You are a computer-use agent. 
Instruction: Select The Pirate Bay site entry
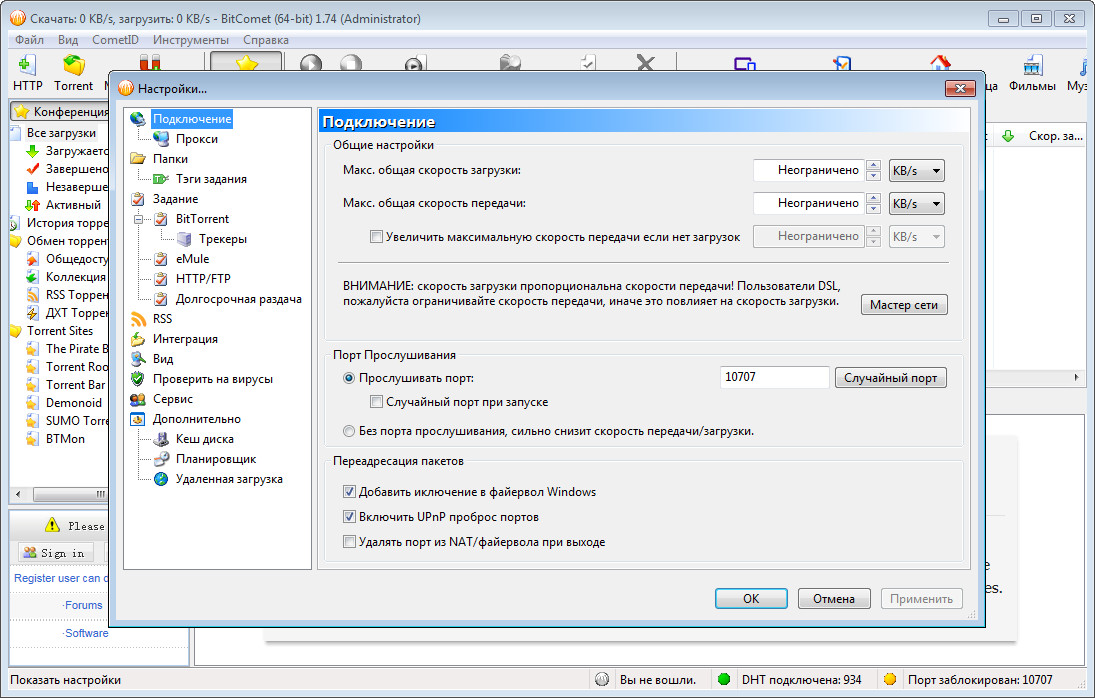point(66,349)
